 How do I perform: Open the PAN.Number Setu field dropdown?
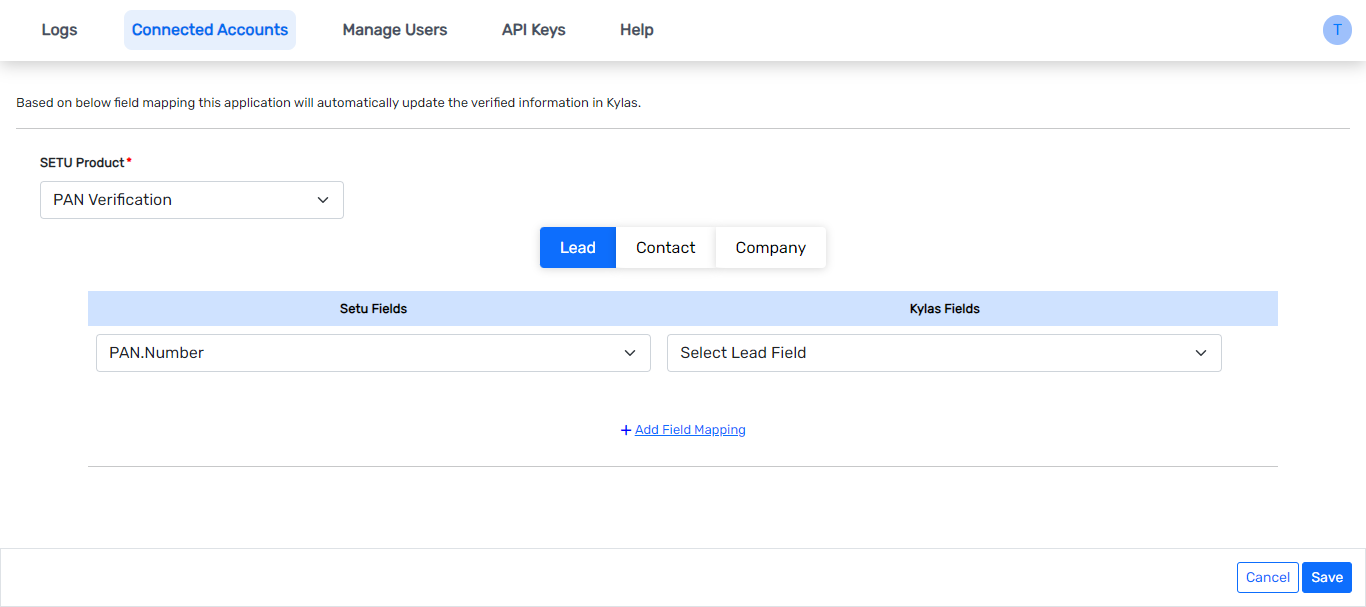click(x=373, y=353)
